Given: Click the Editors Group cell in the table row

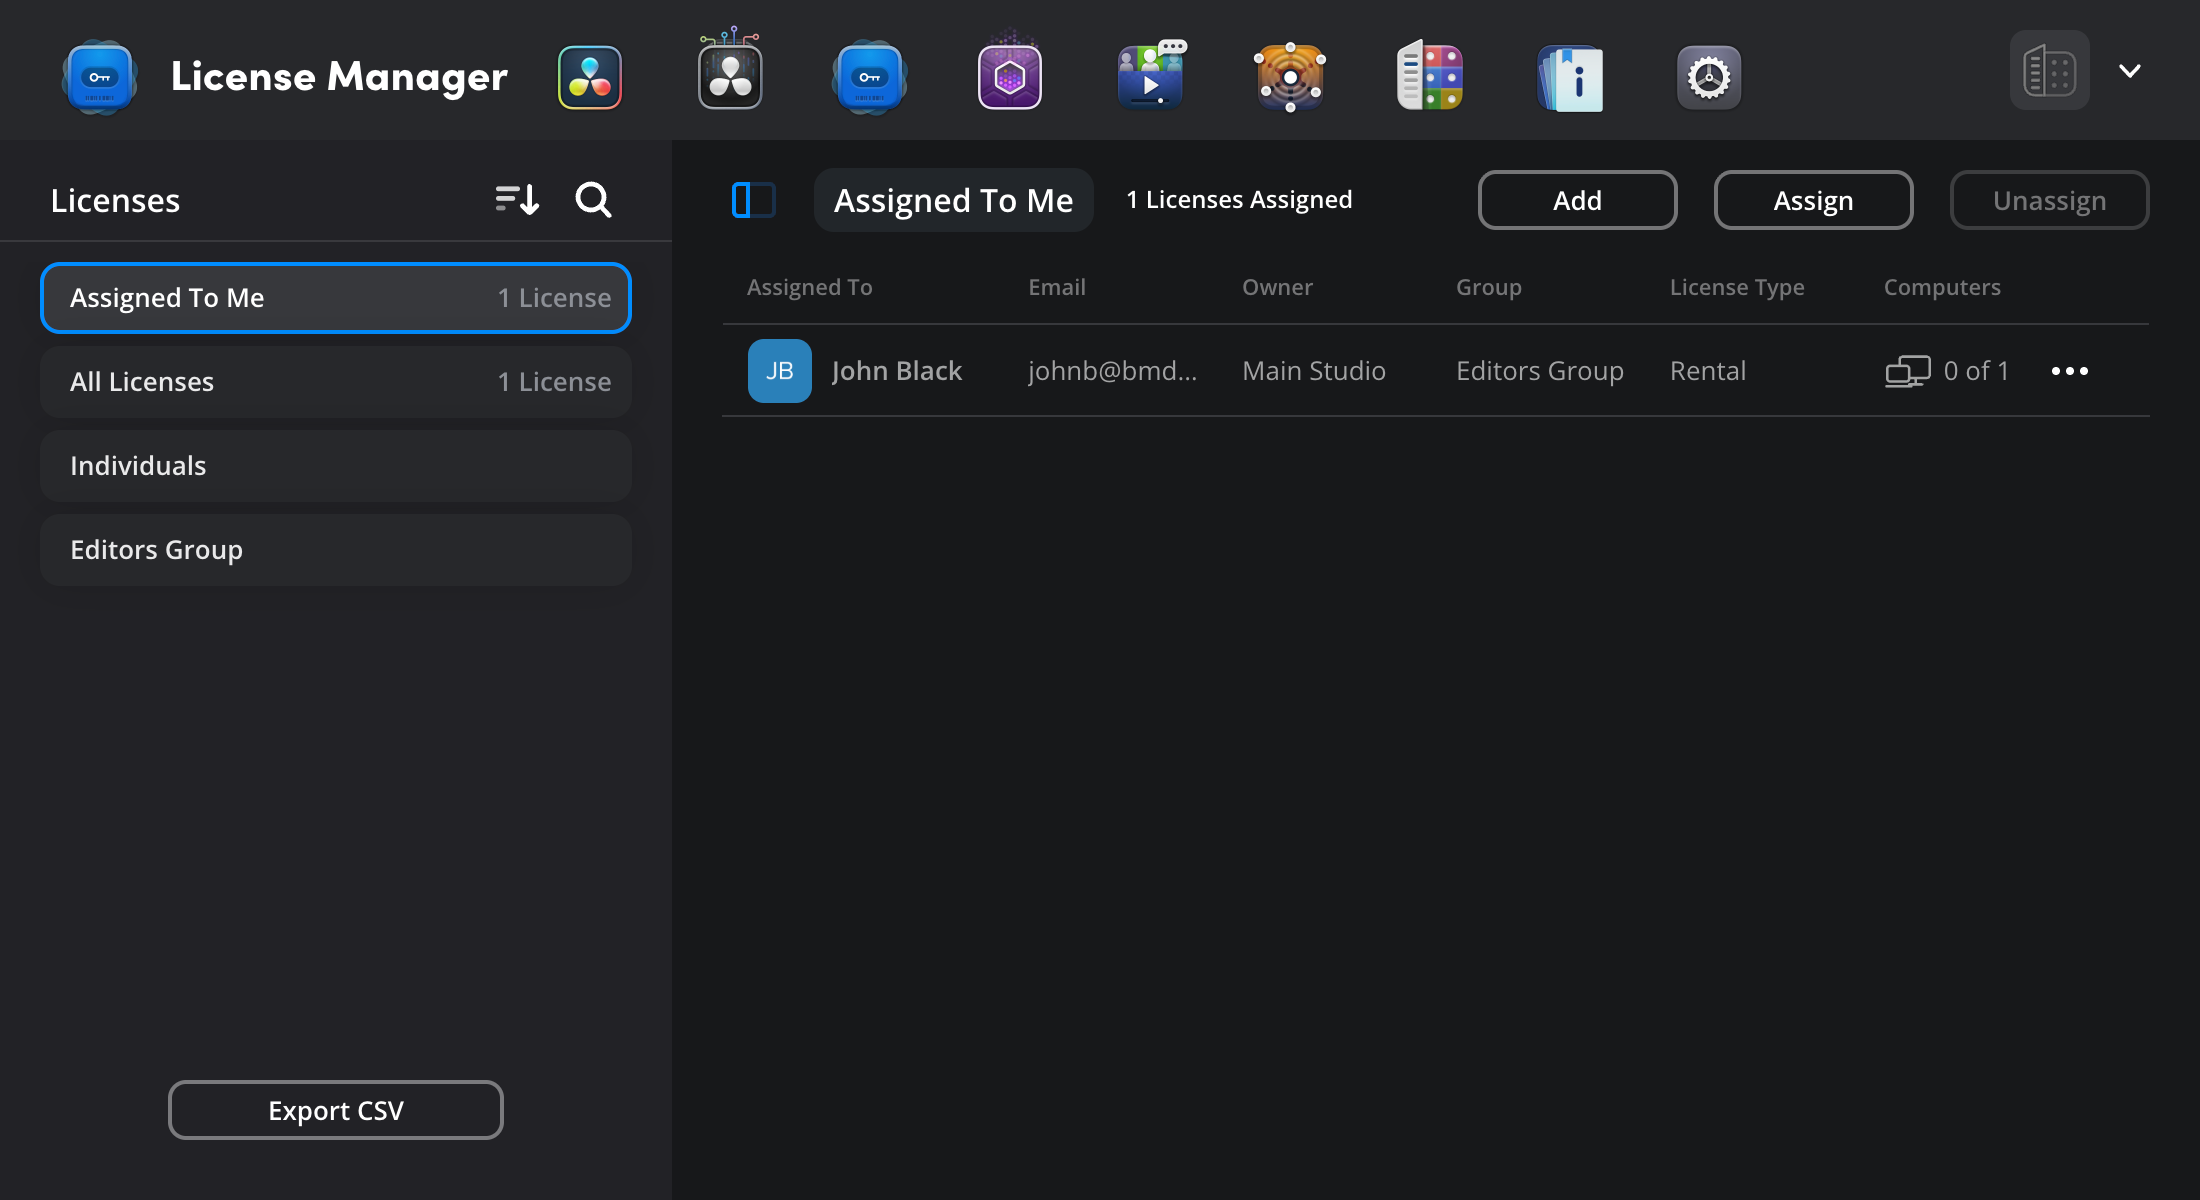Looking at the screenshot, I should tap(1540, 370).
